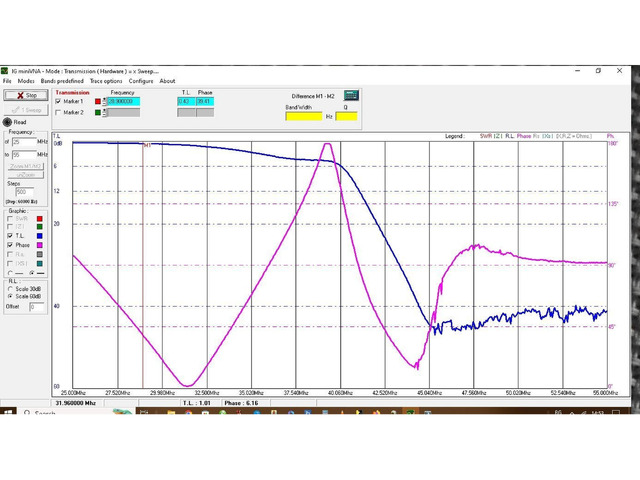Toggle the Phase graphic checkbox

[10, 245]
